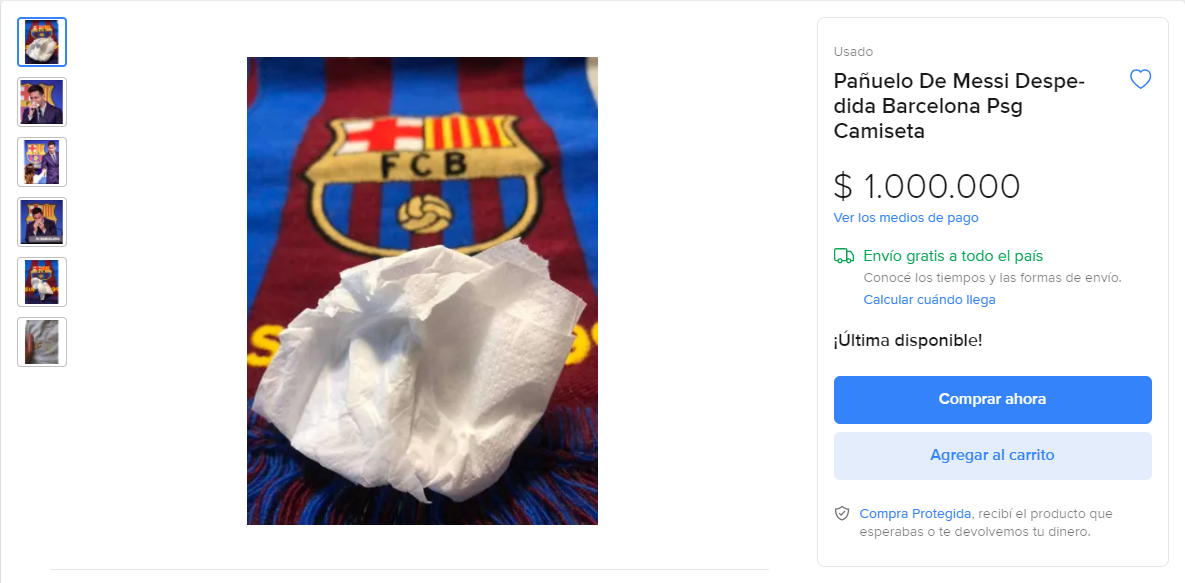The height and width of the screenshot is (583, 1185).
Task: Click the $ 1.000.000 price
Action: click(927, 187)
